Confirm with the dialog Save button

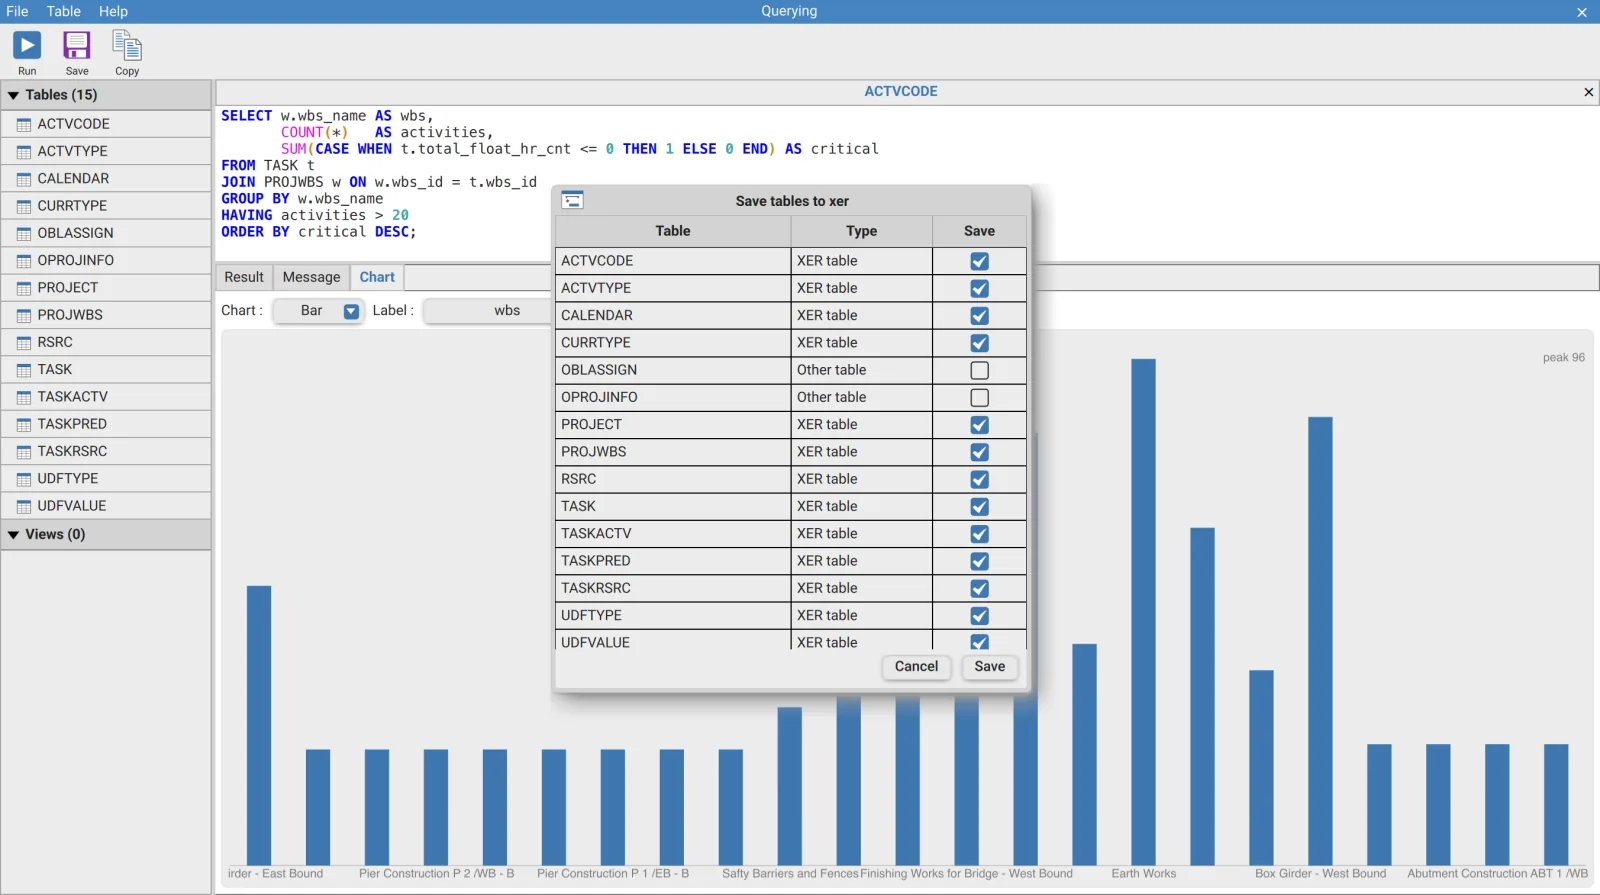tap(990, 667)
